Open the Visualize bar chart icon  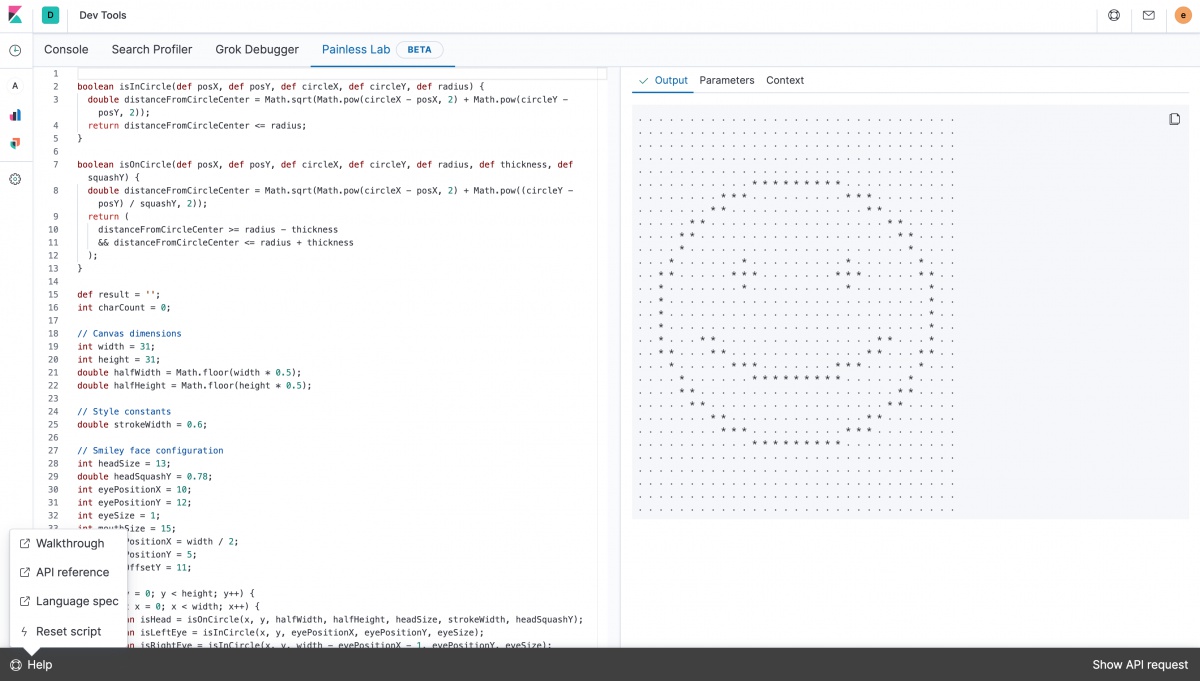pos(15,115)
